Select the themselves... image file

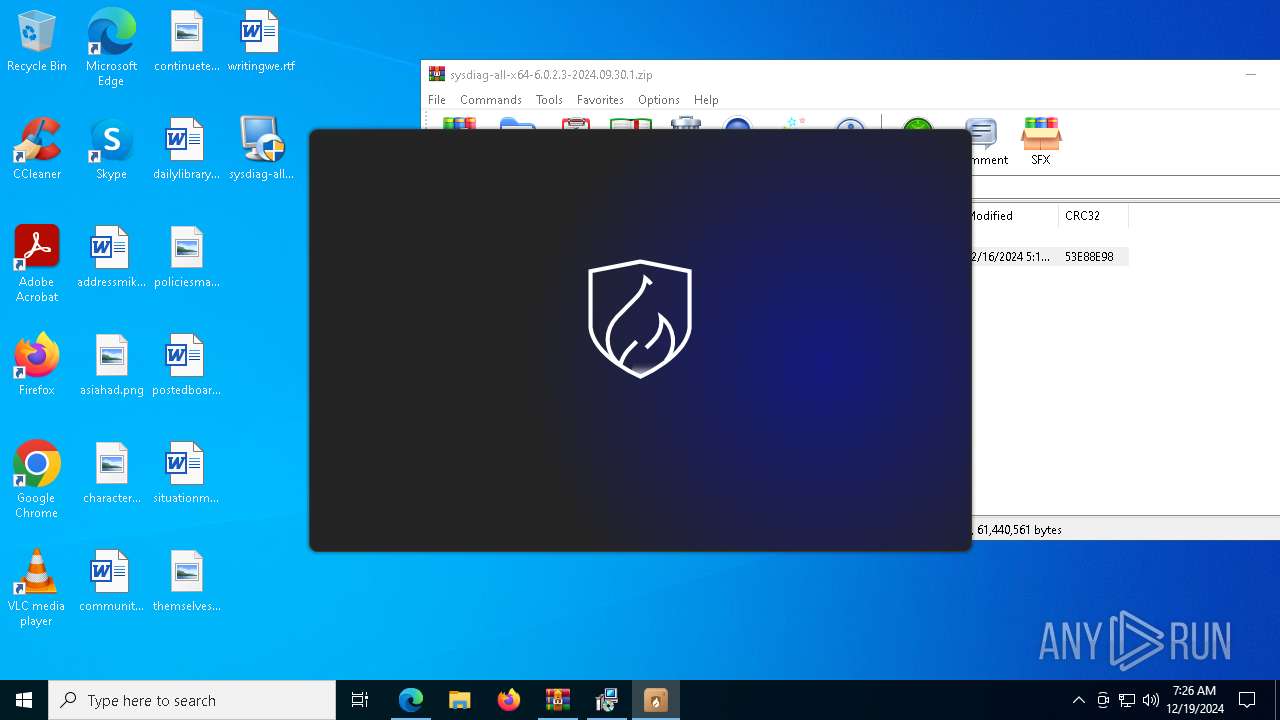[186, 581]
